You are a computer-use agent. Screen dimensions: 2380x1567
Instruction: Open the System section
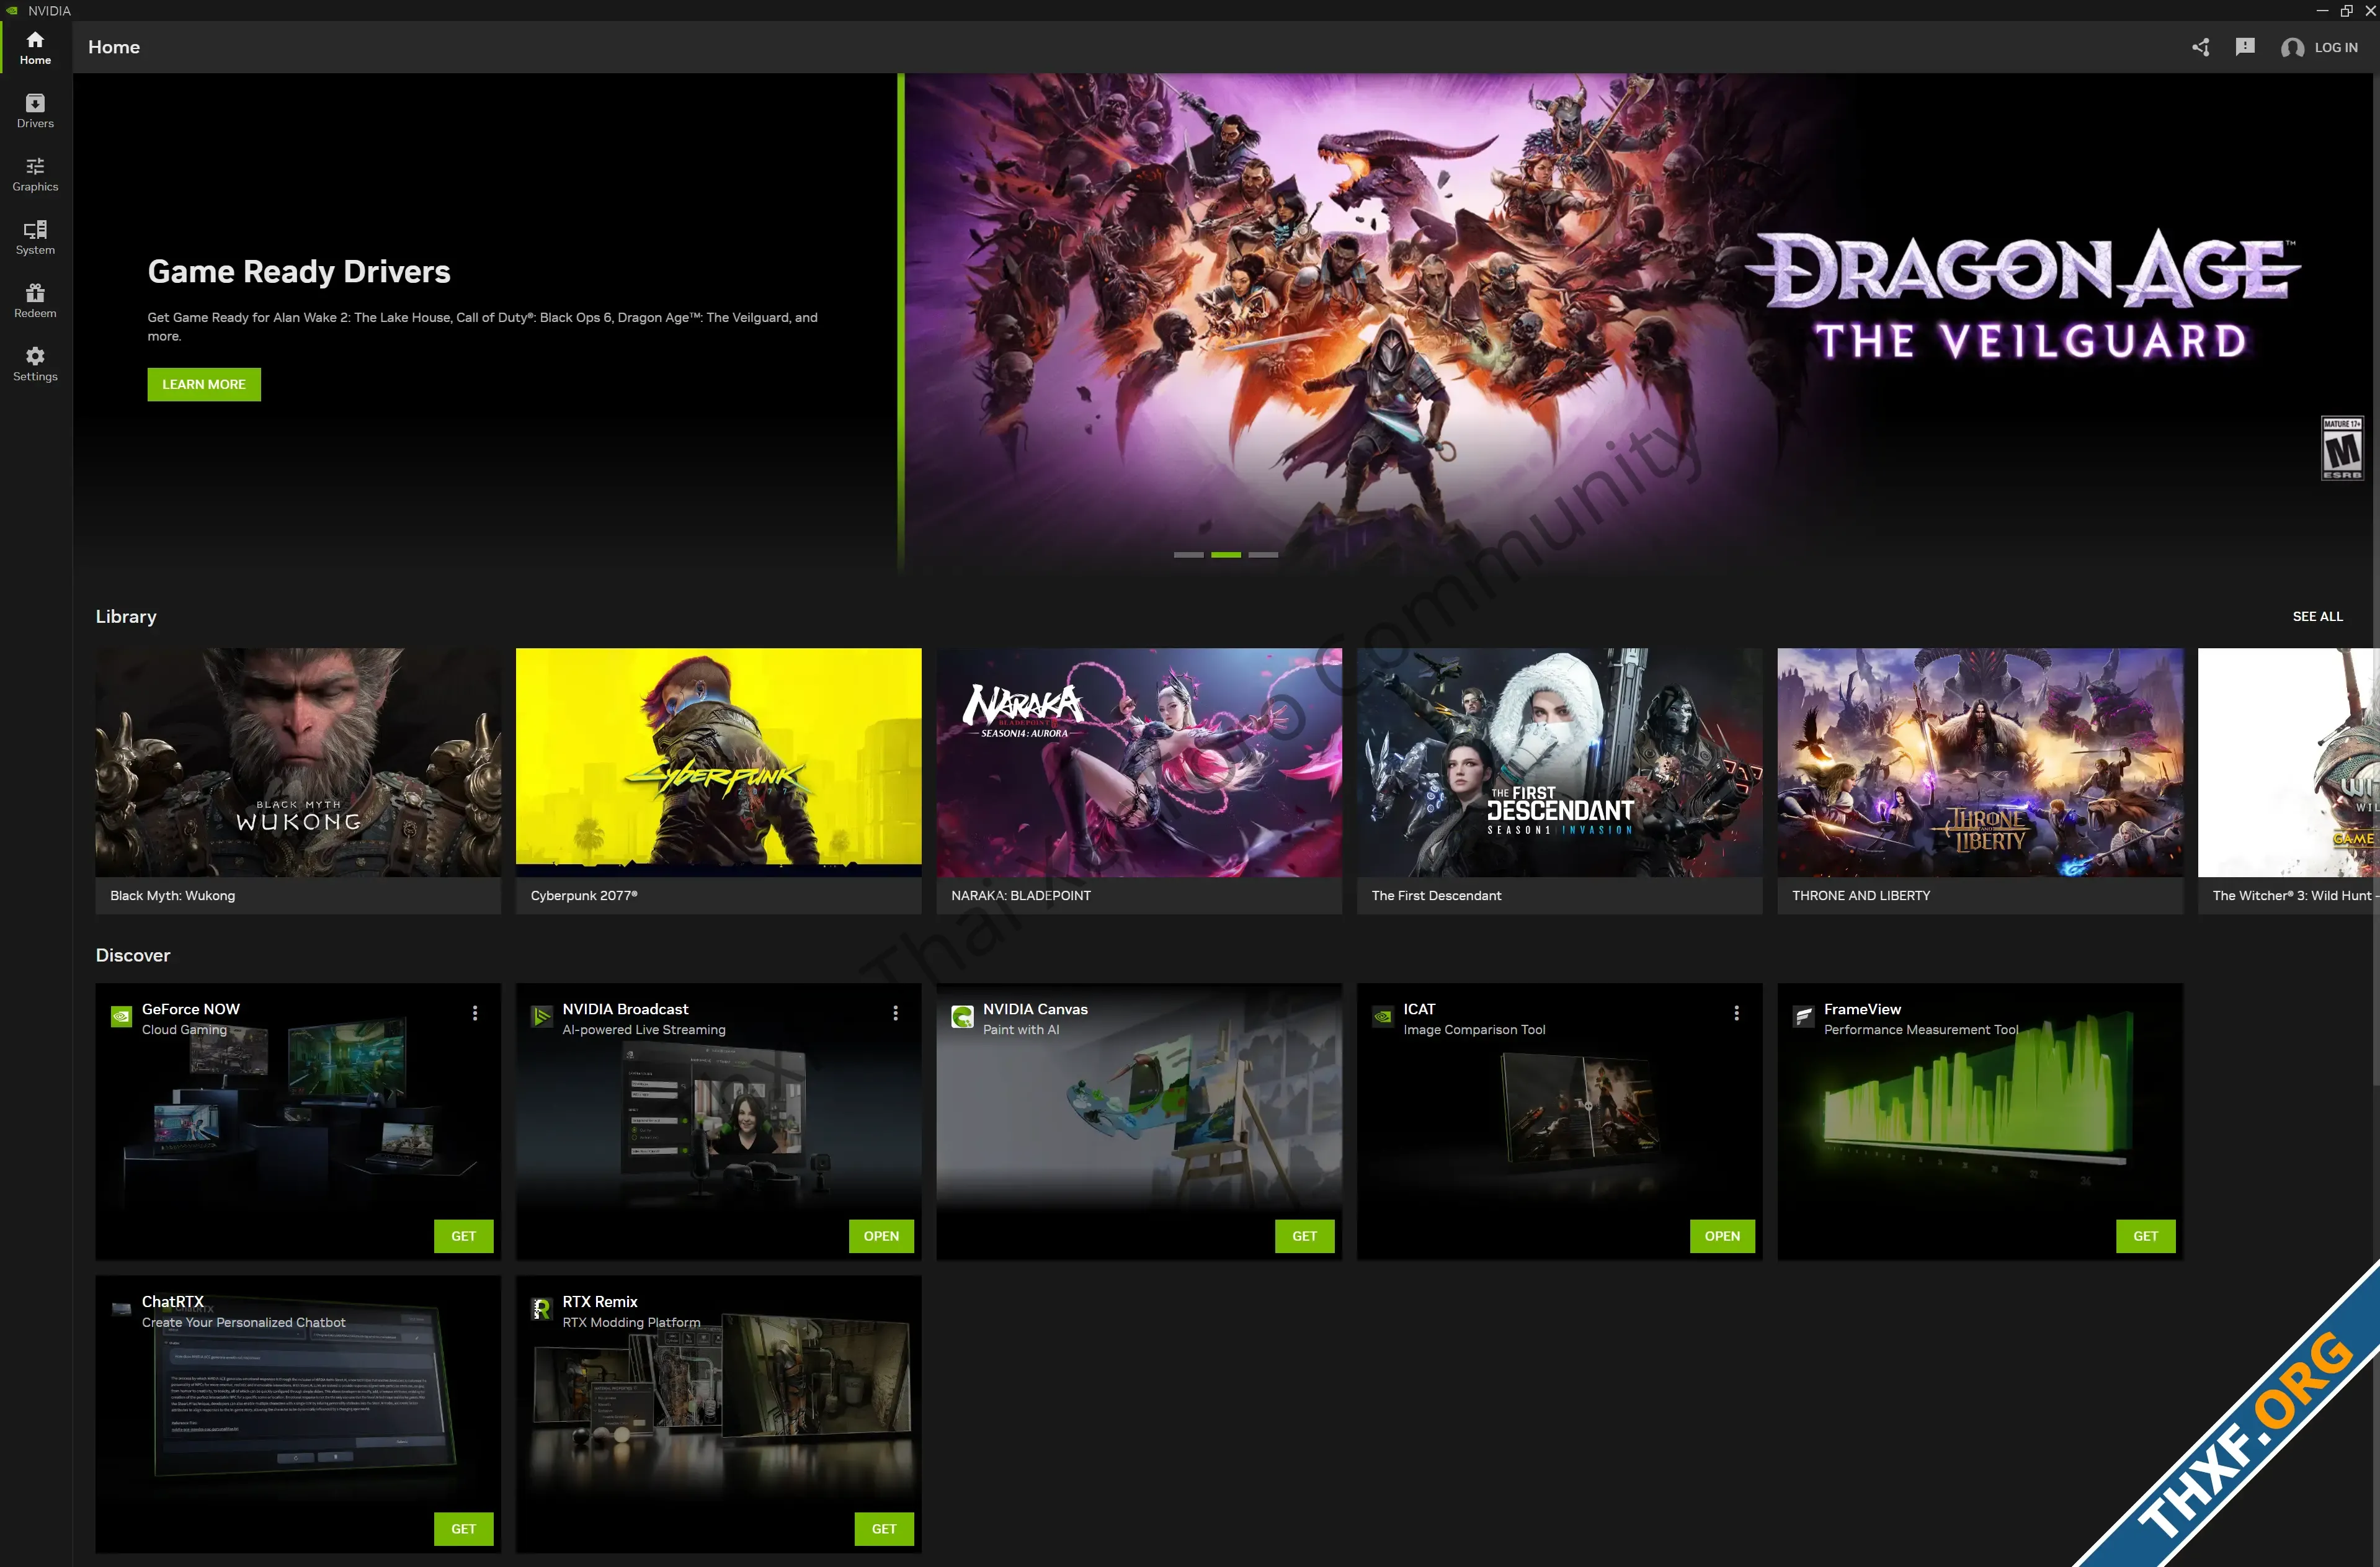pos(35,238)
